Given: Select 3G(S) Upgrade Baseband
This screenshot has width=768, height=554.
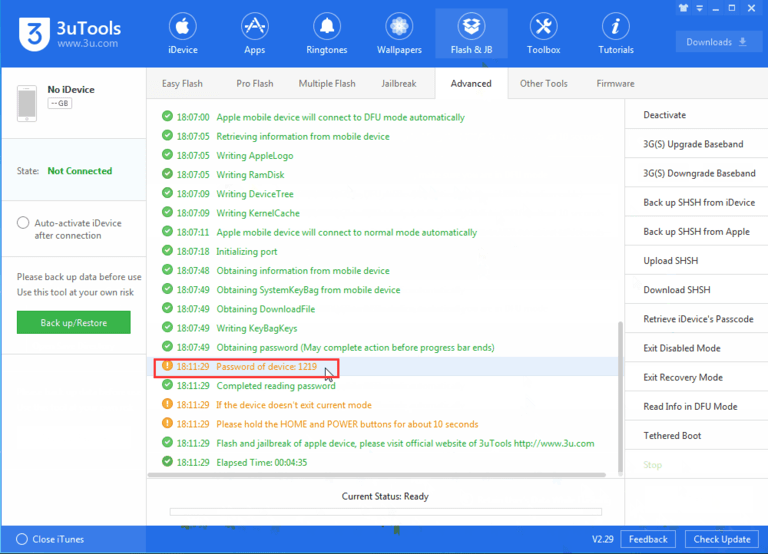Looking at the screenshot, I should click(x=696, y=144).
